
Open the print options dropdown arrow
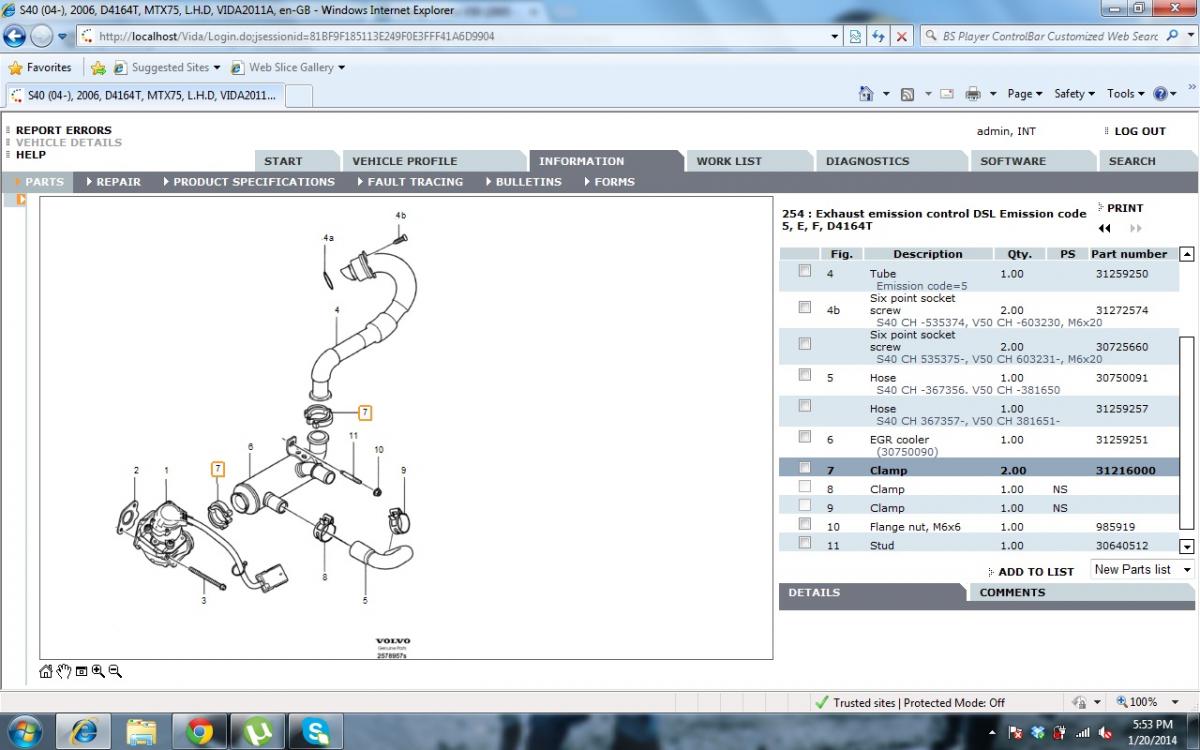[992, 94]
